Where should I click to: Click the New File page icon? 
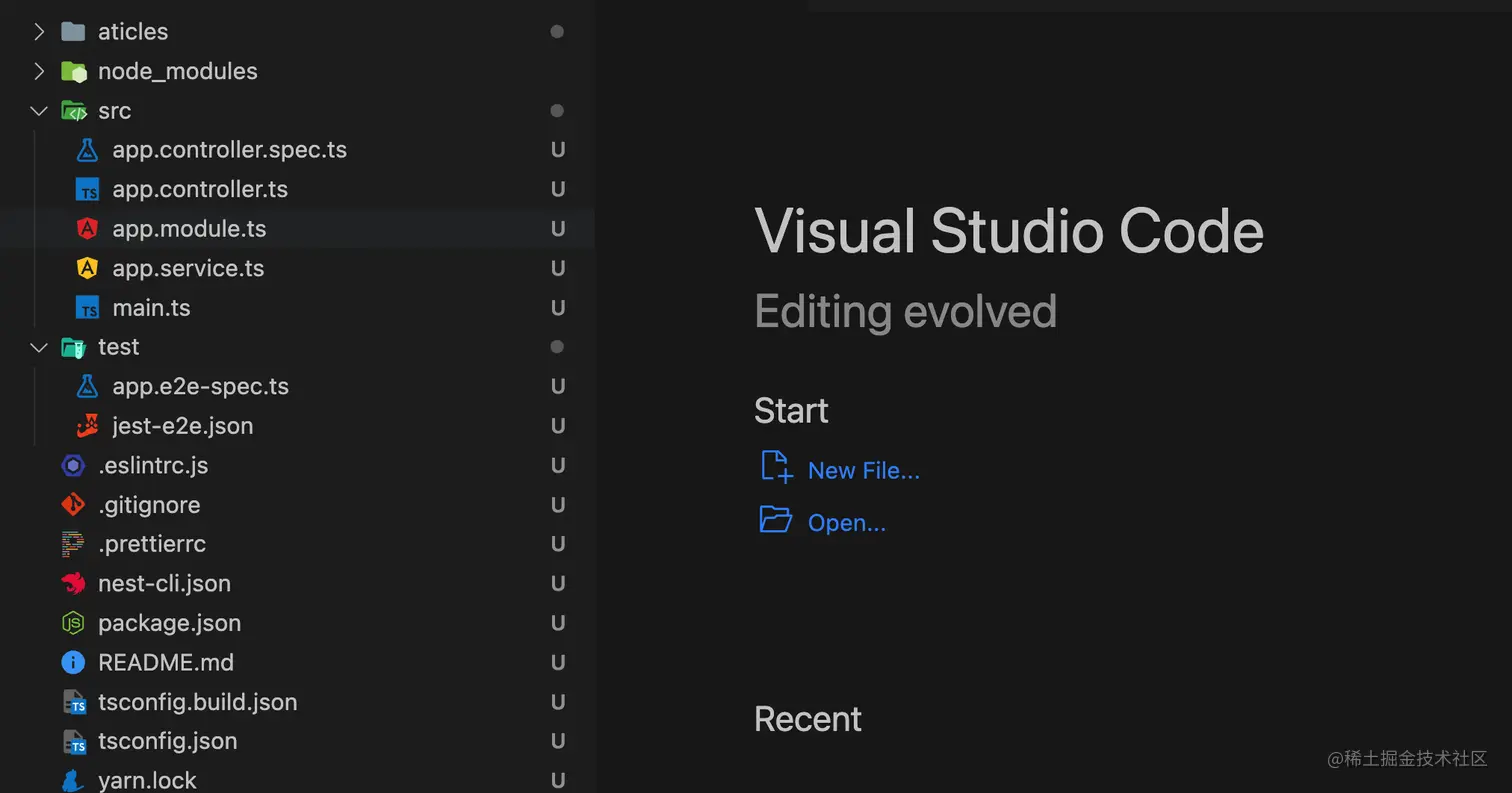point(776,467)
